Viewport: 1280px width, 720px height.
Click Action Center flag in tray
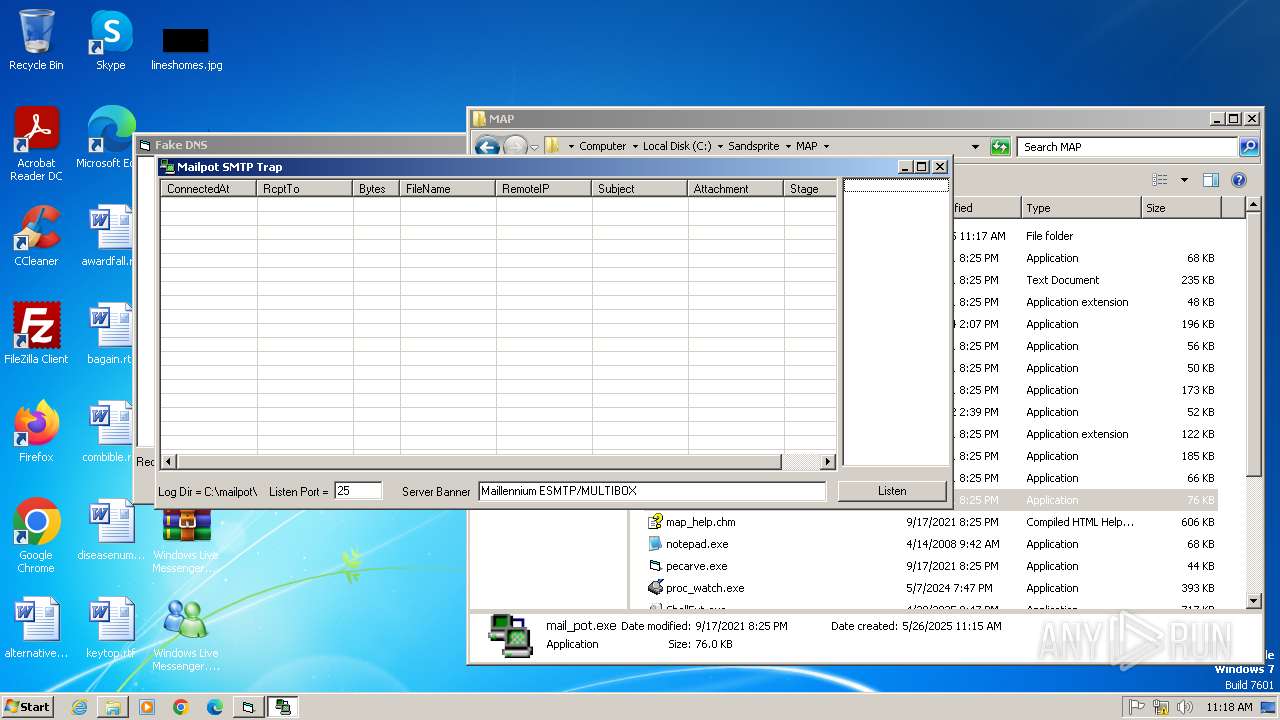pos(1137,707)
